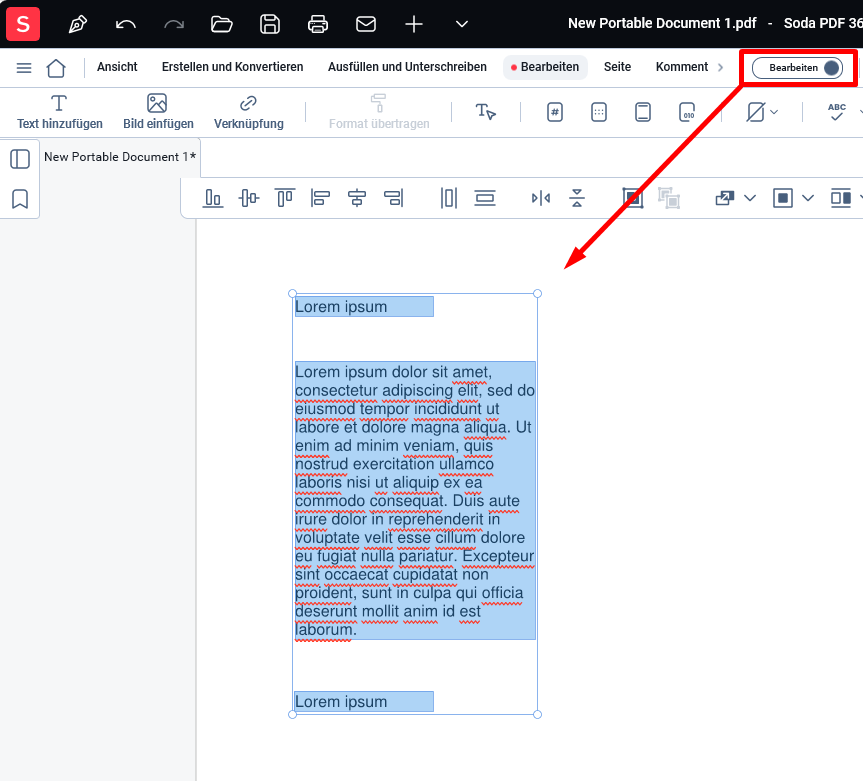Click the top 'Lorem ipsum' heading text
Image resolution: width=863 pixels, height=781 pixels.
(x=341, y=307)
